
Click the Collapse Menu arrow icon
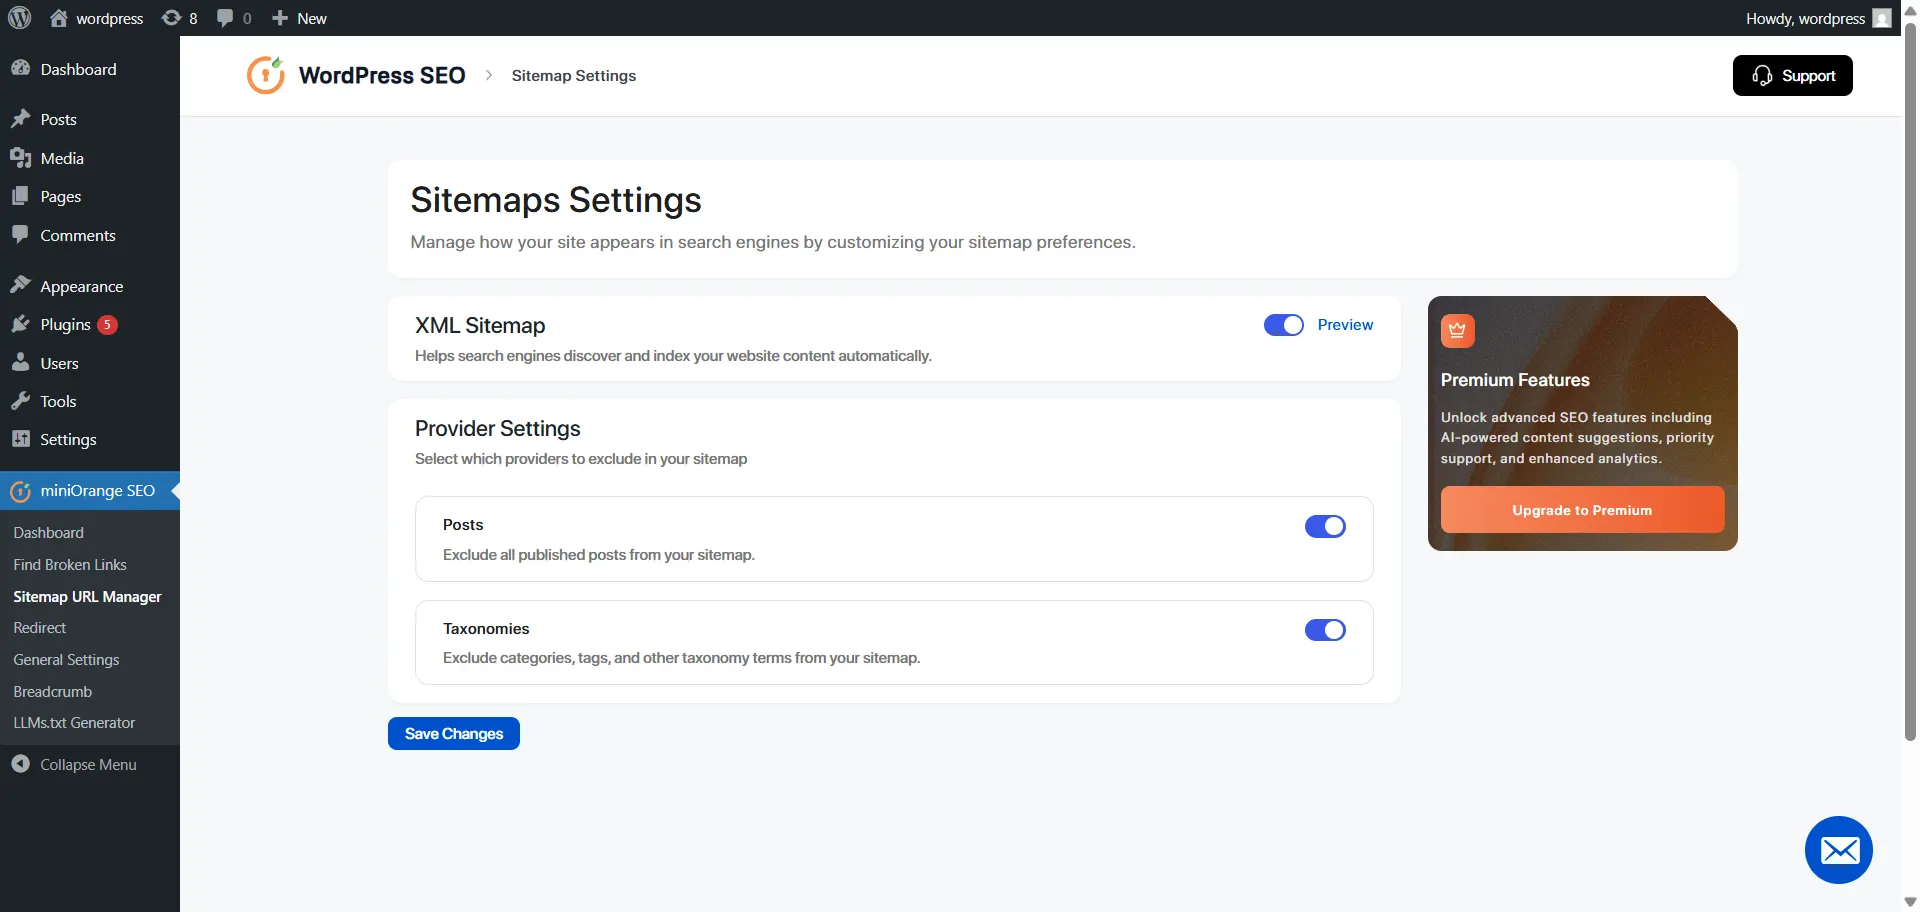coord(21,764)
